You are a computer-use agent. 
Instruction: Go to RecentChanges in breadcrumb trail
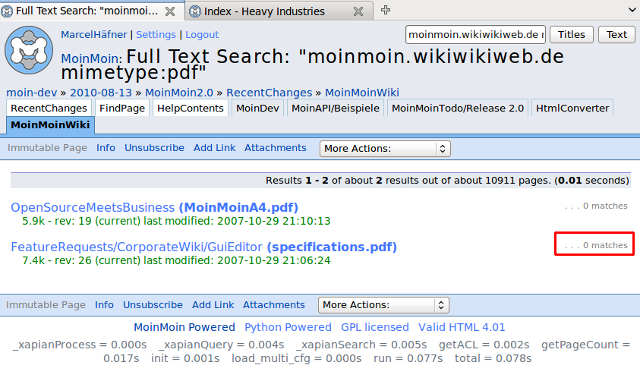(x=269, y=93)
